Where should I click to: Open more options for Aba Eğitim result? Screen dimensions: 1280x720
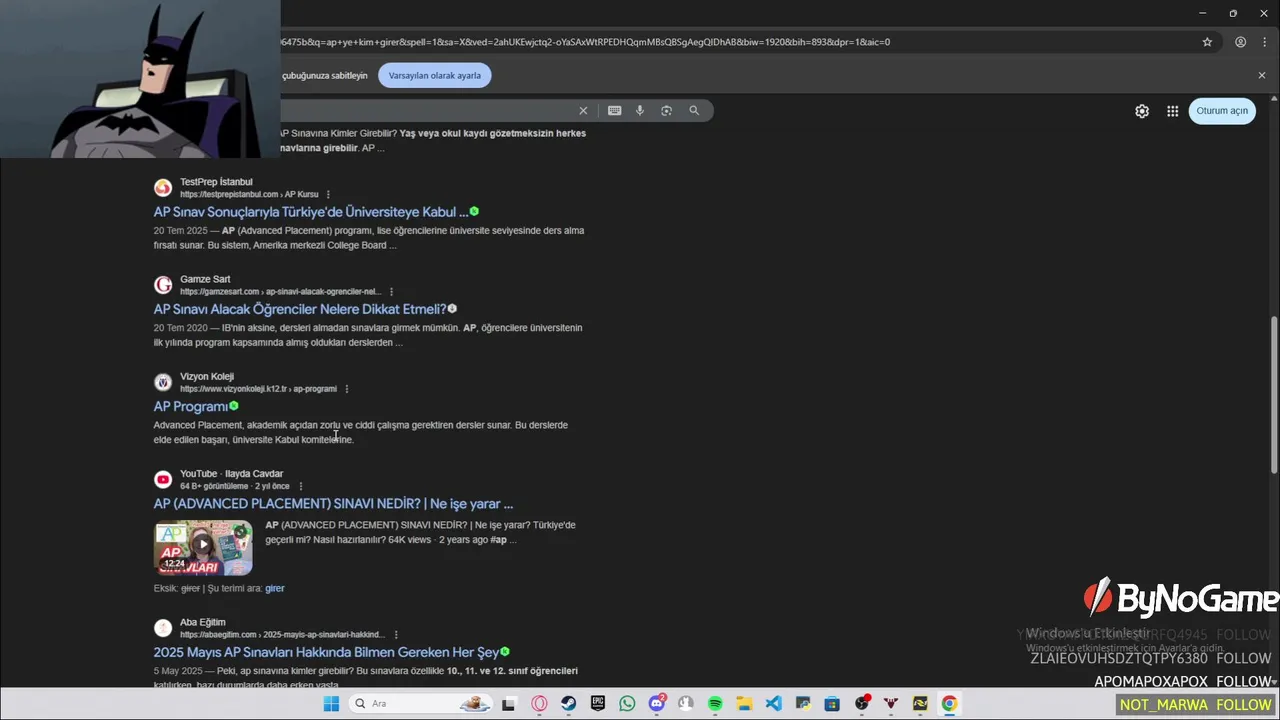coord(396,635)
